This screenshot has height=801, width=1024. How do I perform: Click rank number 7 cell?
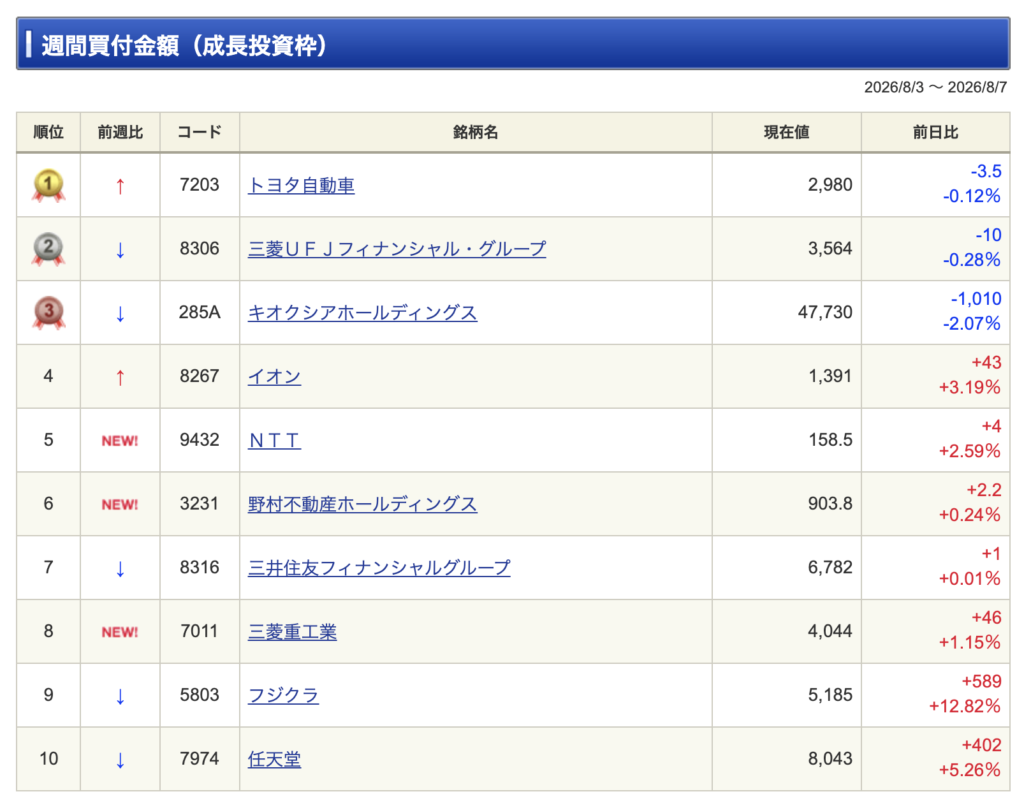(x=48, y=567)
